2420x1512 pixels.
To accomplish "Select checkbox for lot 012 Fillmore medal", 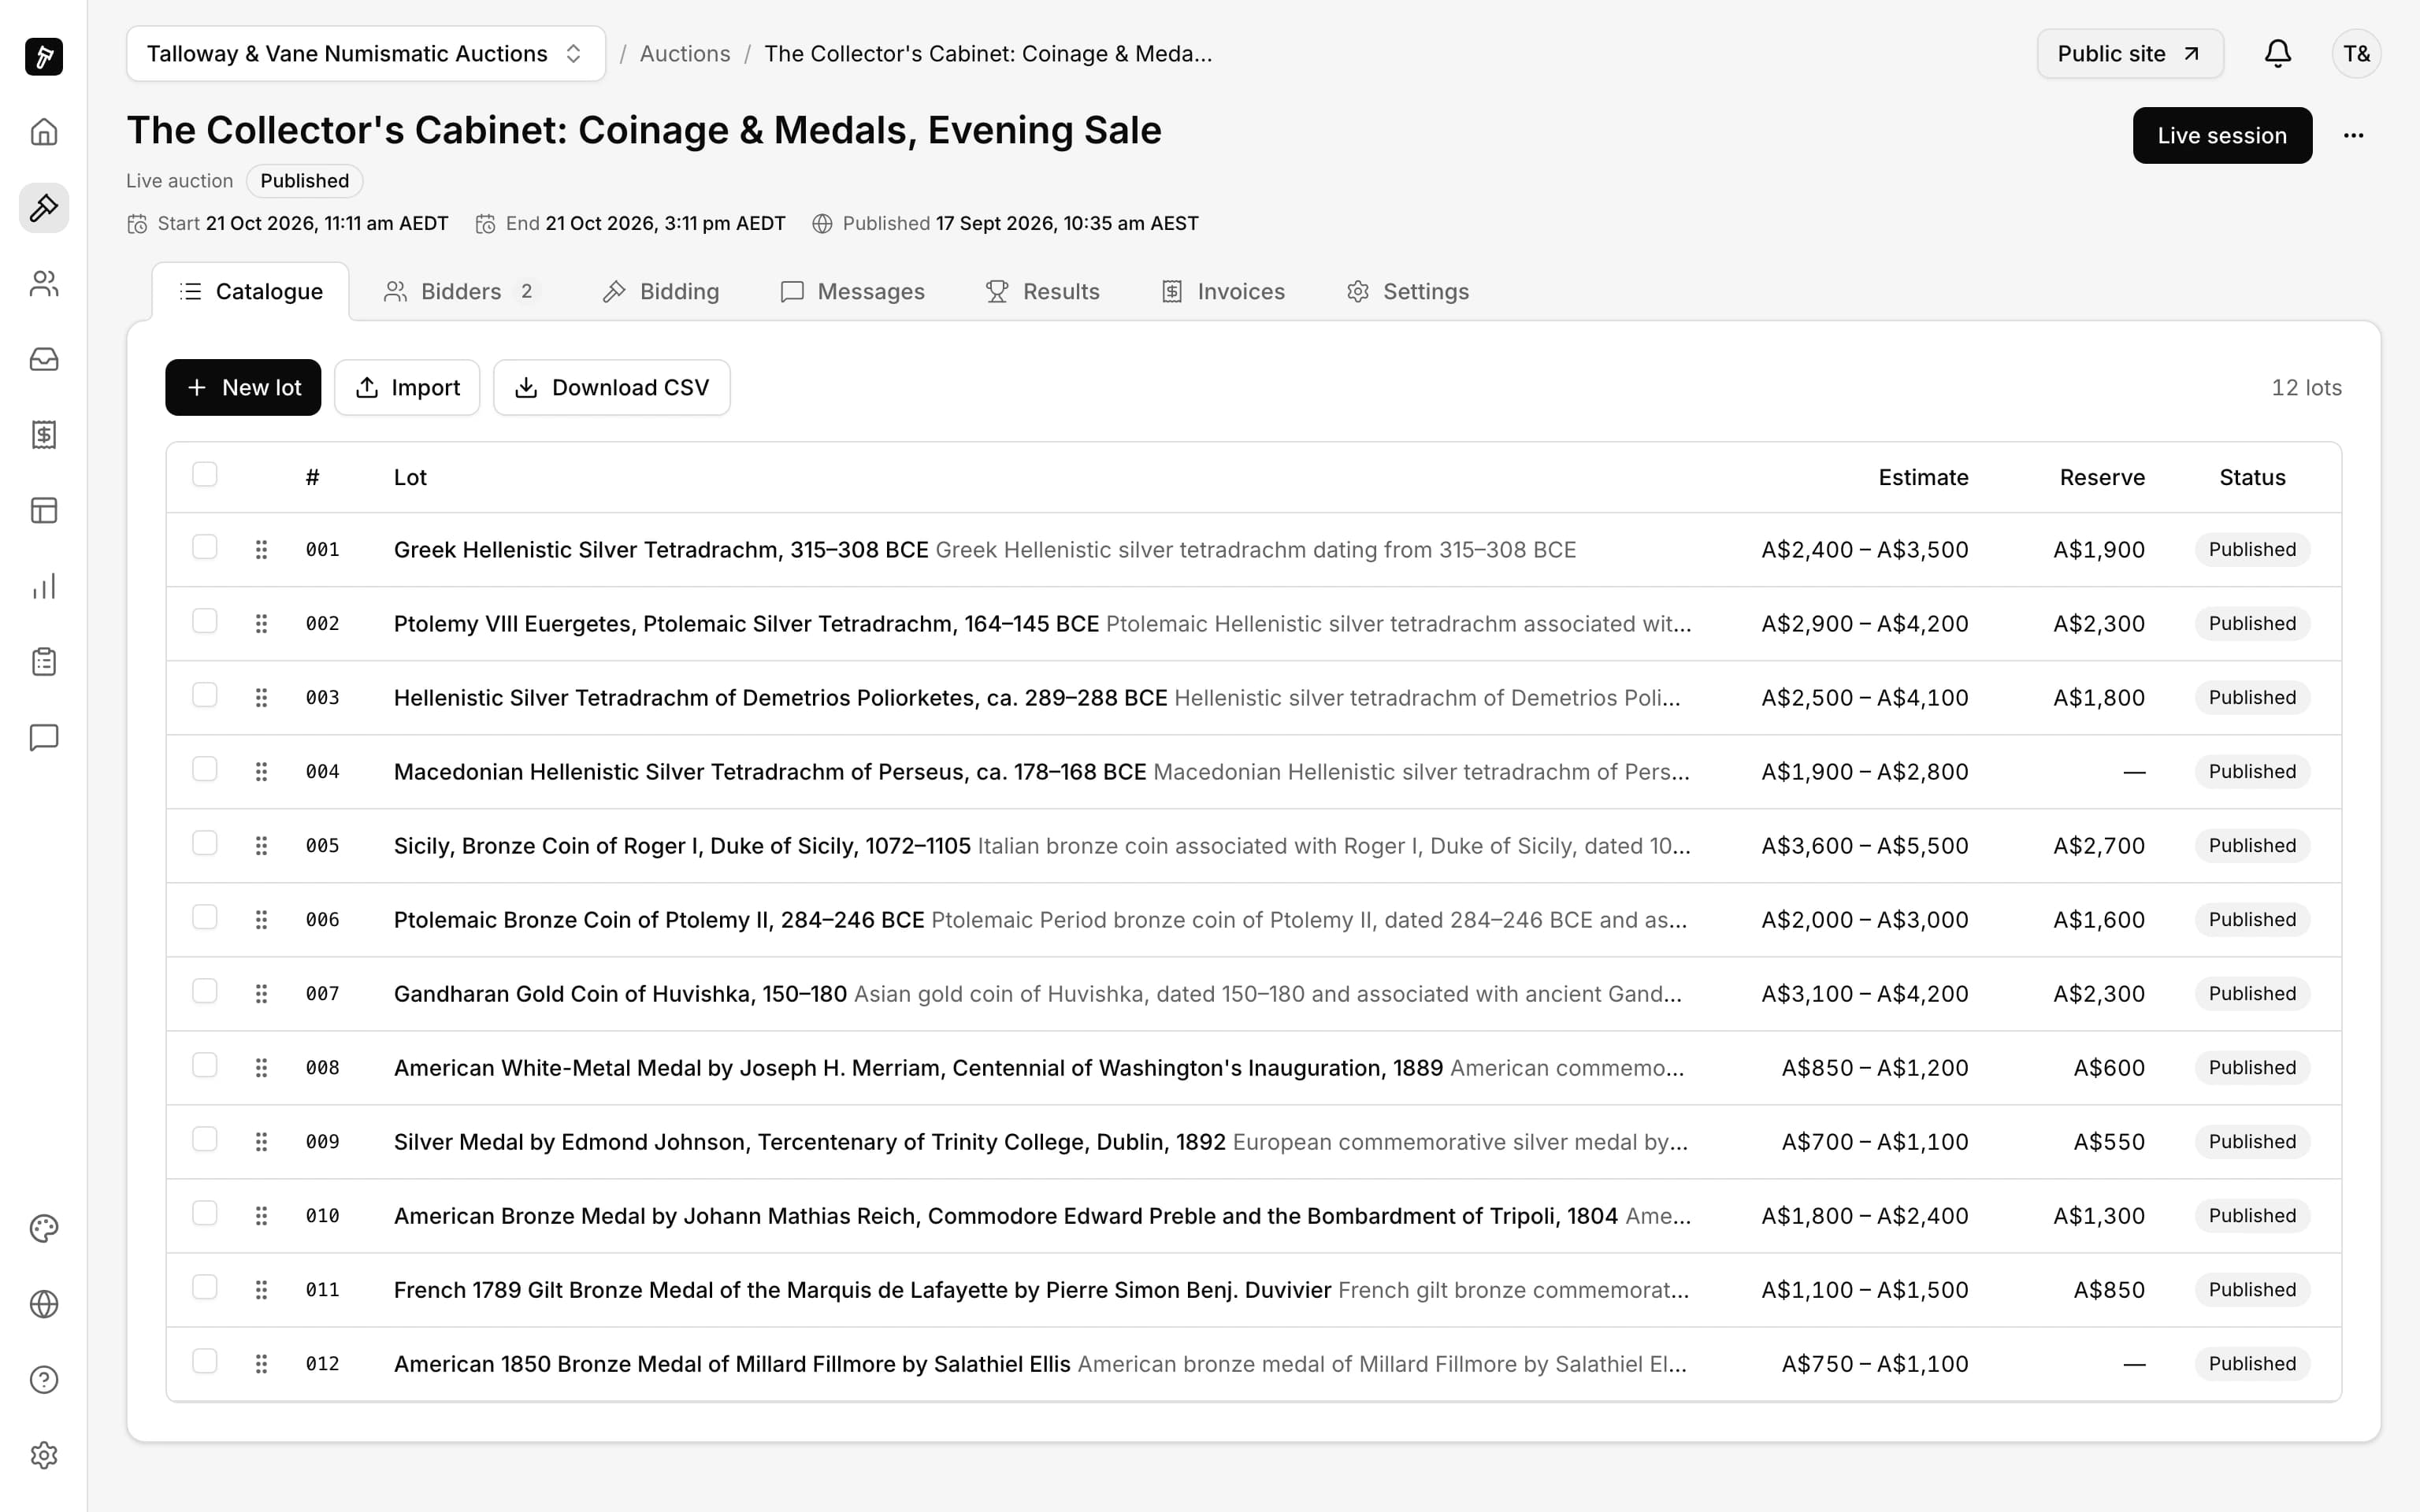I will 205,1361.
